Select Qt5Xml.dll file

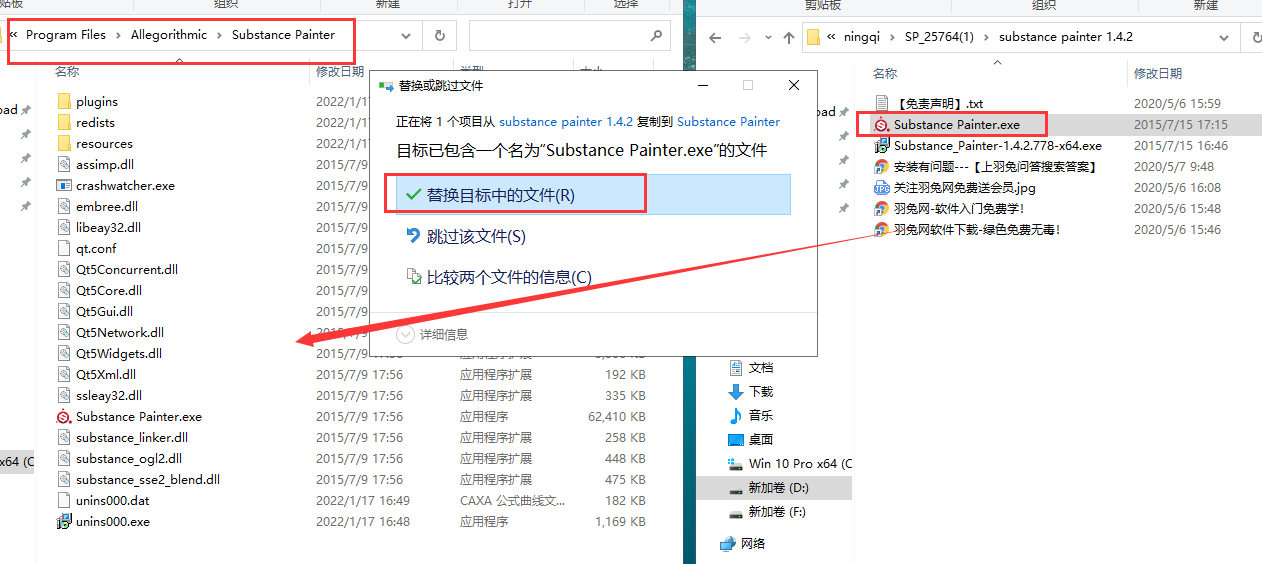pos(106,374)
